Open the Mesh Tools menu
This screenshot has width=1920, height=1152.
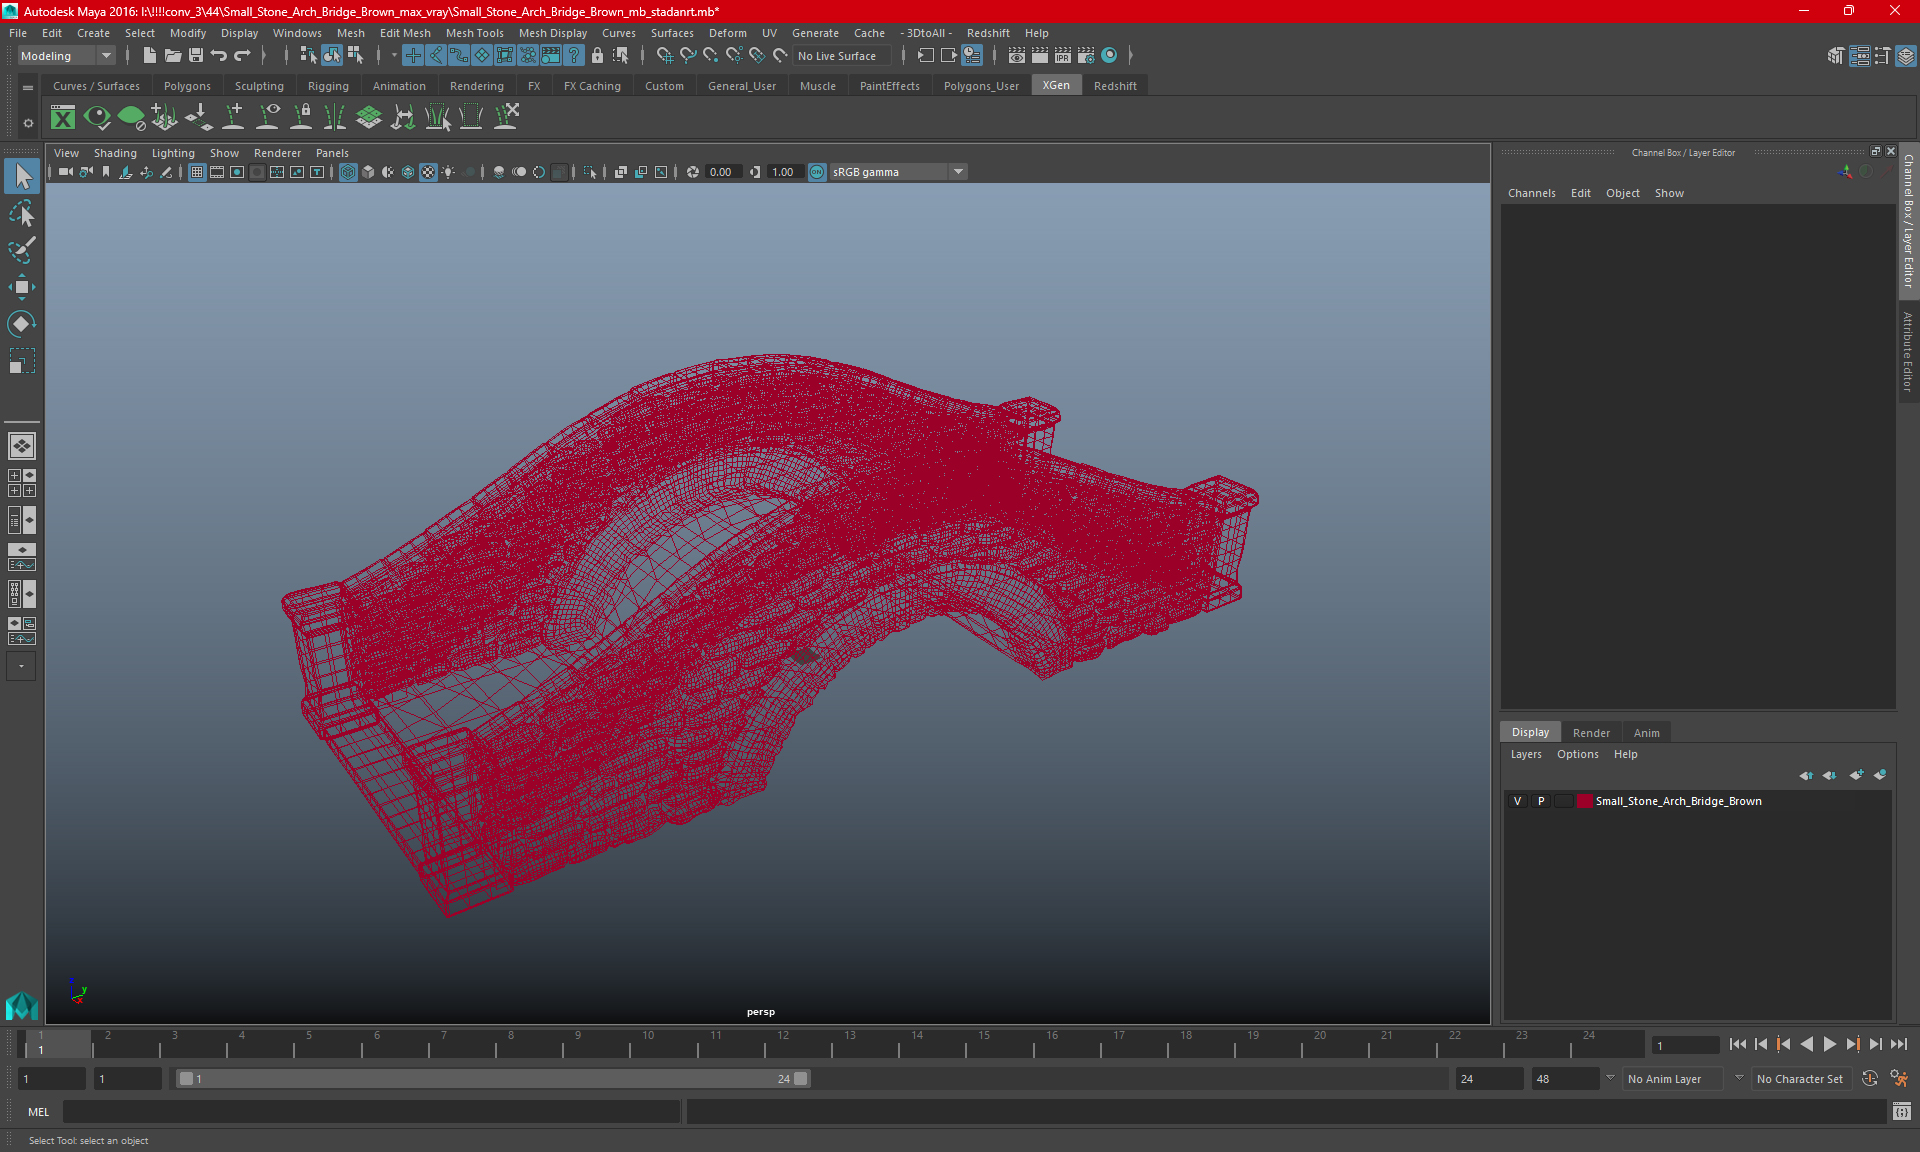point(474,33)
